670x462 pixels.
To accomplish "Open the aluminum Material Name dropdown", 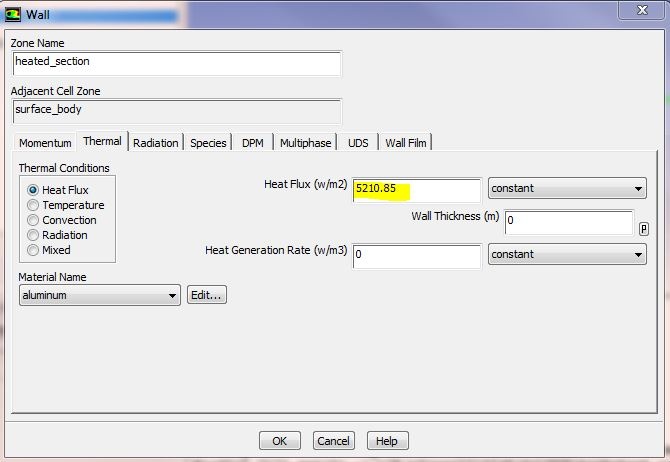I will point(100,295).
